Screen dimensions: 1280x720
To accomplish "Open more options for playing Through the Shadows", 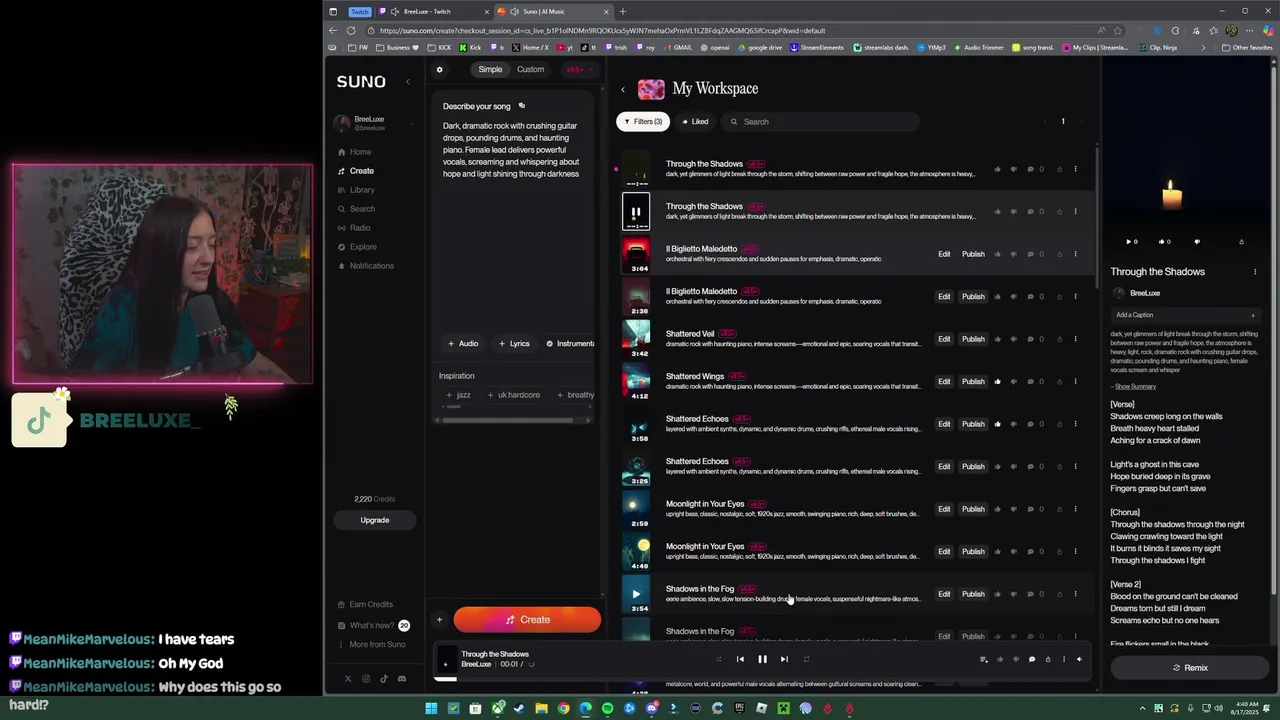I will [x=1076, y=212].
